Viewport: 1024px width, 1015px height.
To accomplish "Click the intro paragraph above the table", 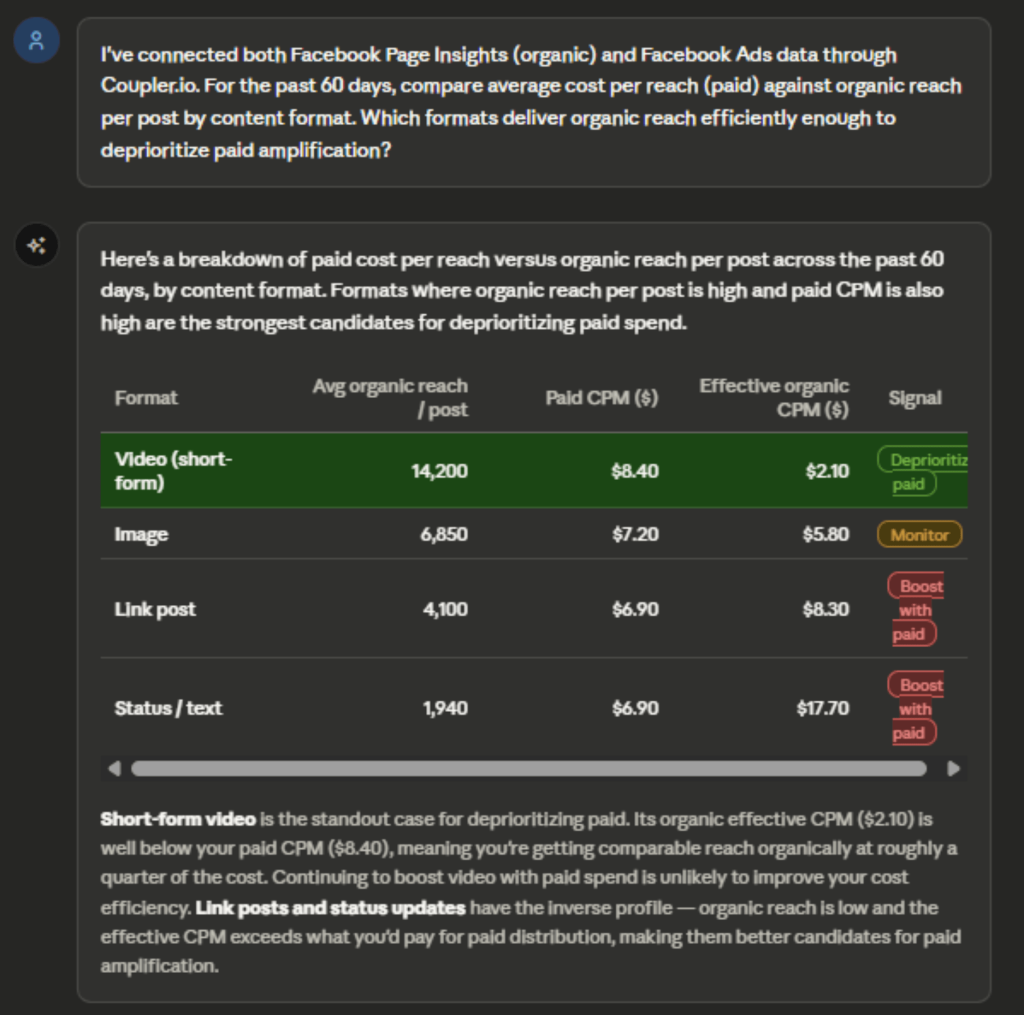I will pos(522,291).
